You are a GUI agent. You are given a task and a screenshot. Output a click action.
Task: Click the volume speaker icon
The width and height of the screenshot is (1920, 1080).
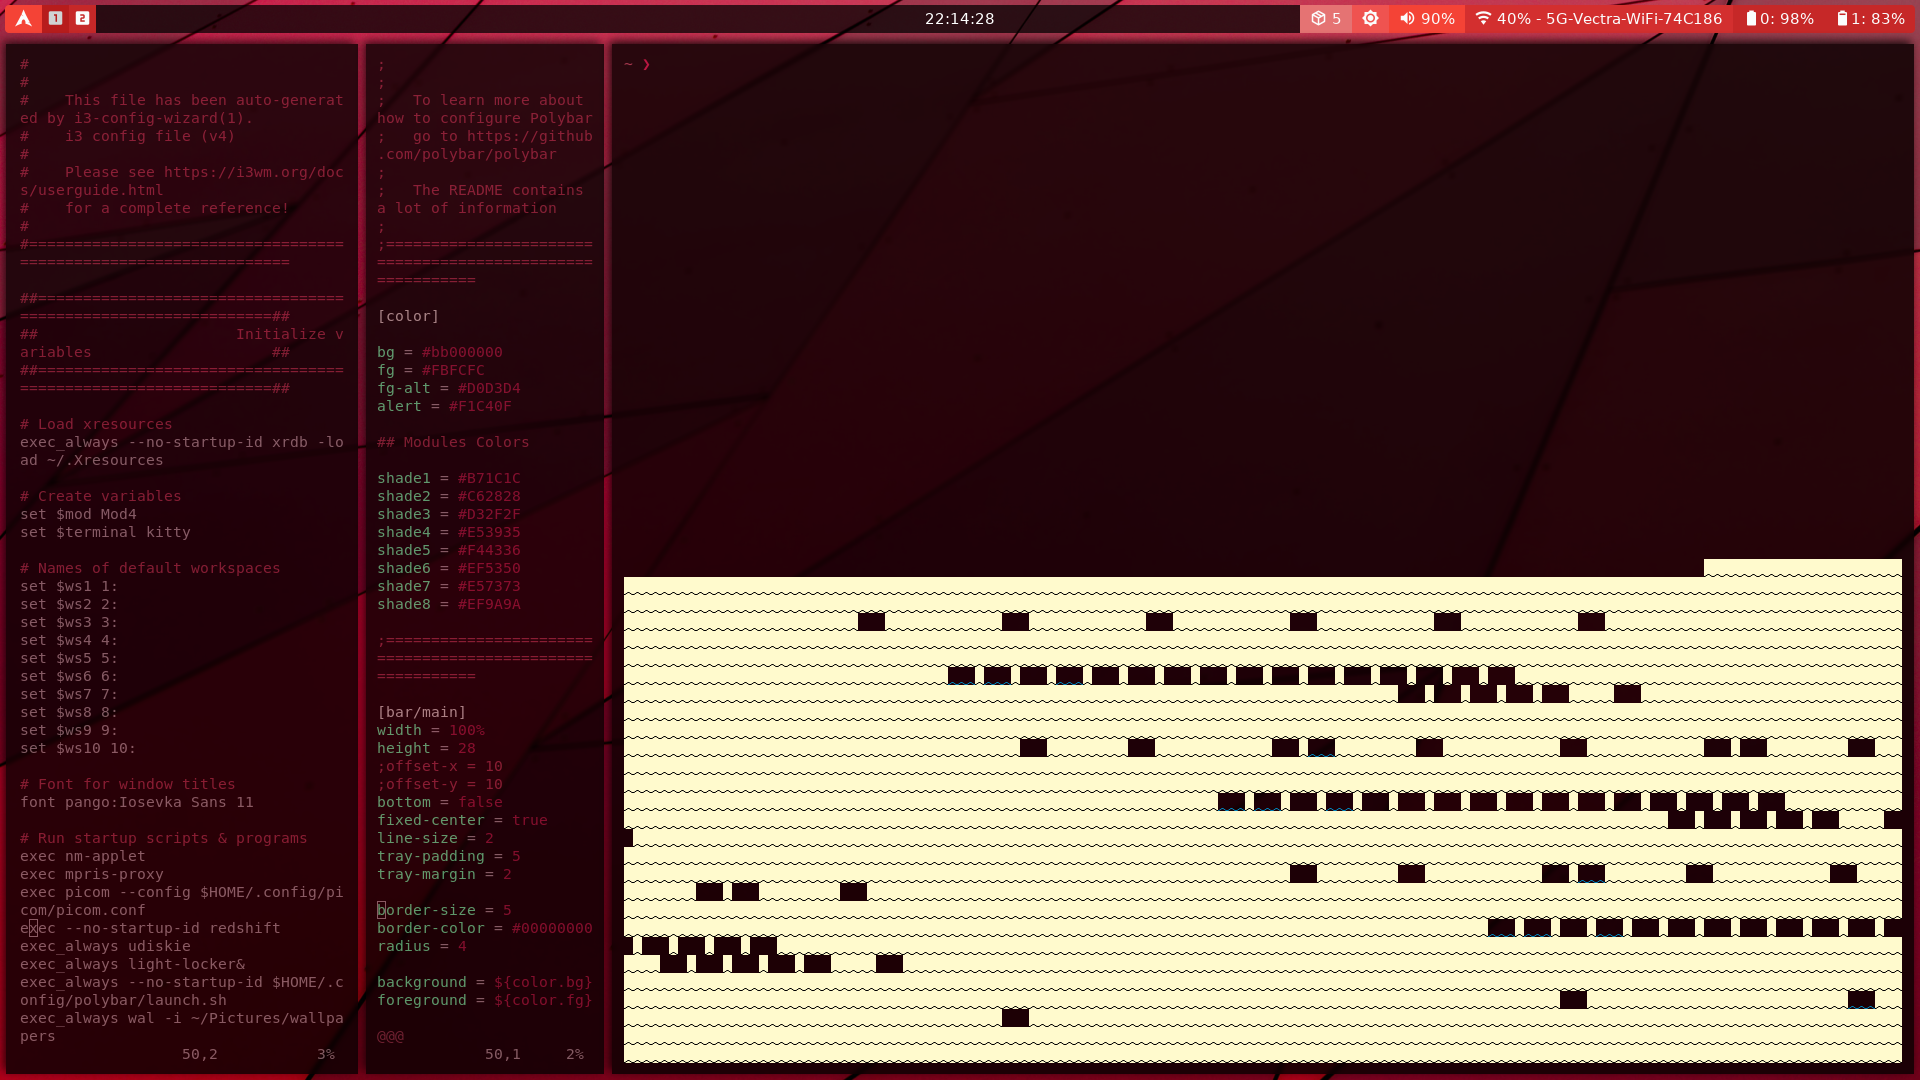1409,18
